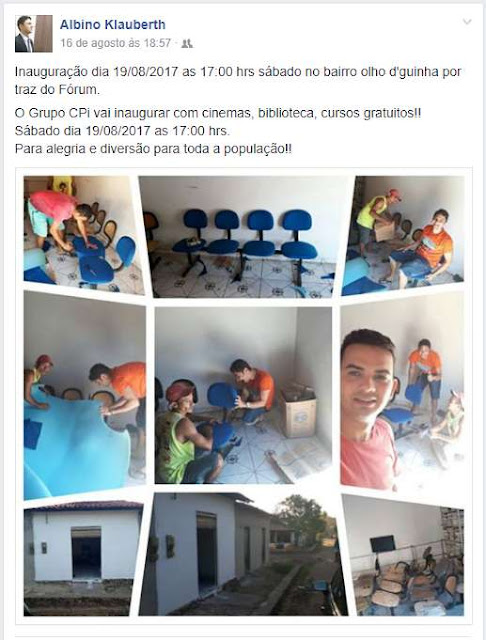Image resolution: width=486 pixels, height=640 pixels.
Task: Open the 16 de agosto às 18:57 timestamp
Action: coord(115,43)
